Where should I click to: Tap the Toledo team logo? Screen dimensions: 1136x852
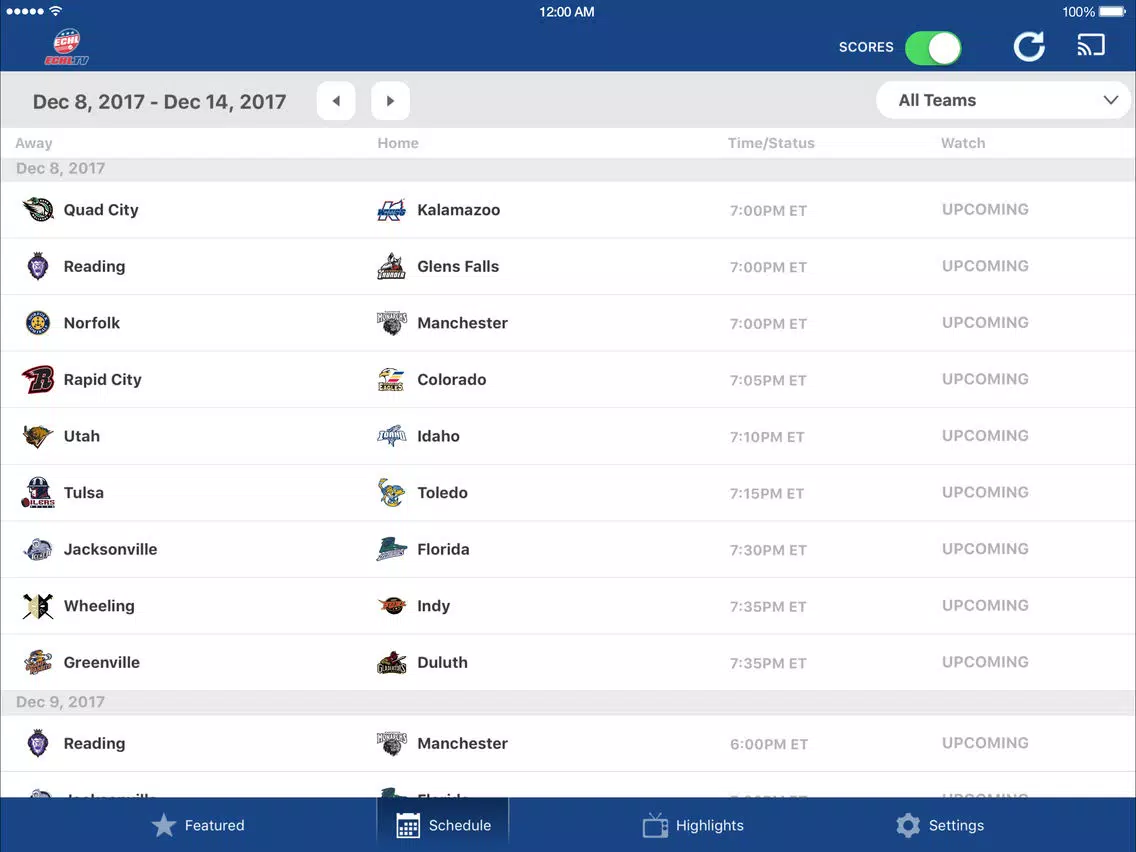coord(392,493)
